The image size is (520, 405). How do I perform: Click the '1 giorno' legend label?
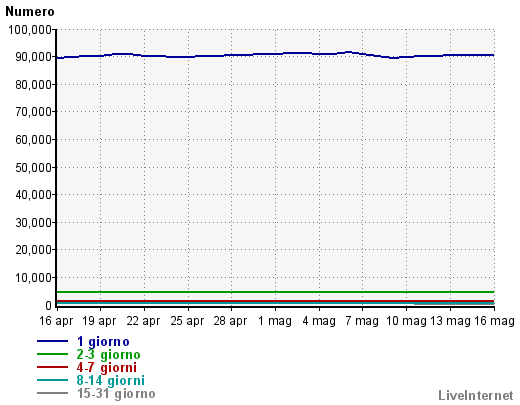click(103, 342)
